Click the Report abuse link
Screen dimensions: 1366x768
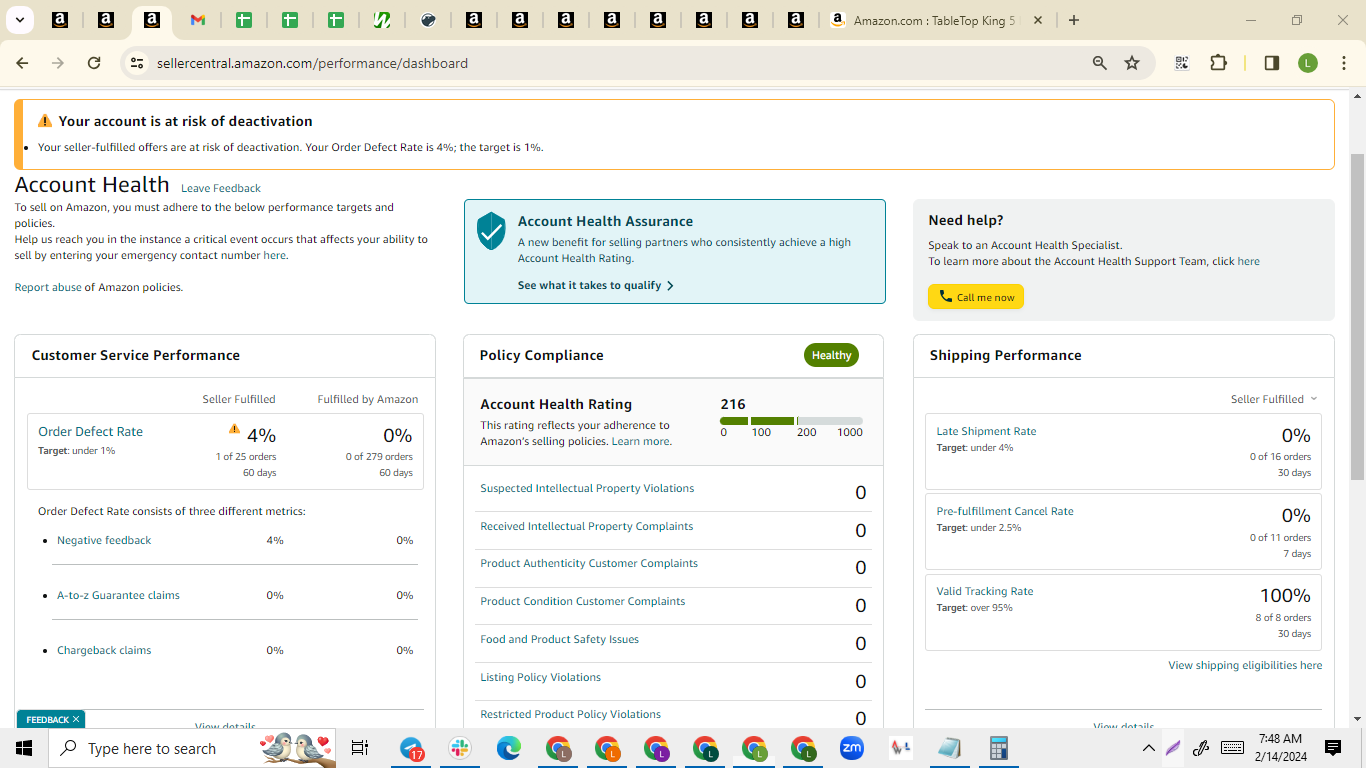[48, 287]
